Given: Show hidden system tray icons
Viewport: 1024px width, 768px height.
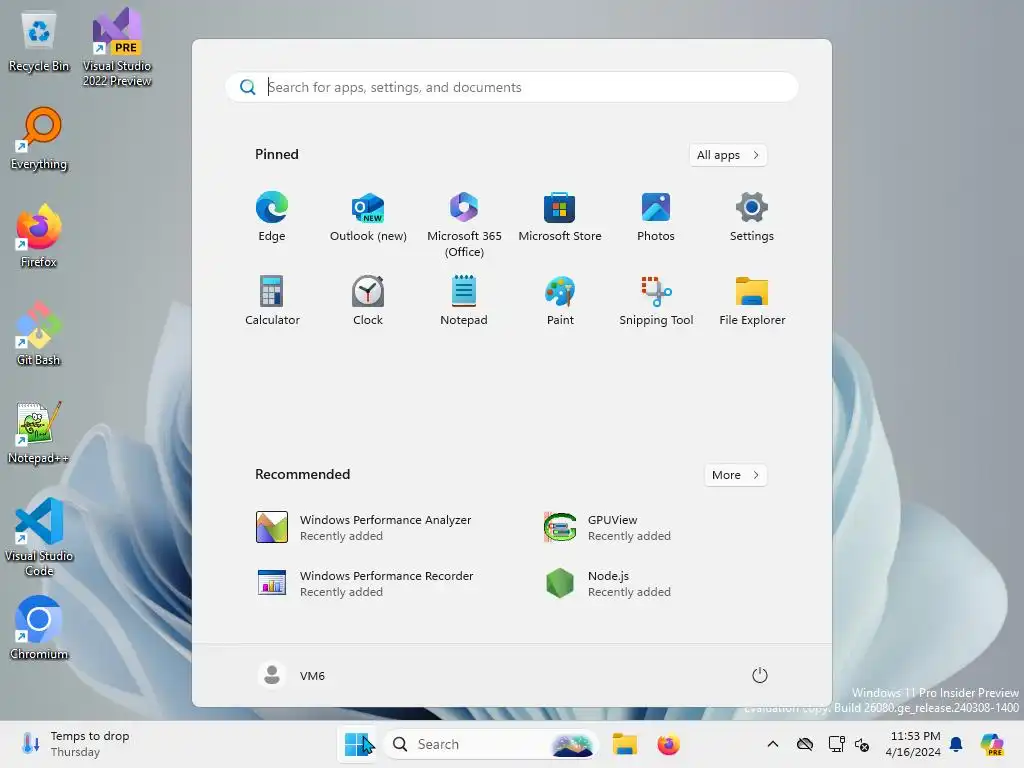Looking at the screenshot, I should tap(773, 744).
